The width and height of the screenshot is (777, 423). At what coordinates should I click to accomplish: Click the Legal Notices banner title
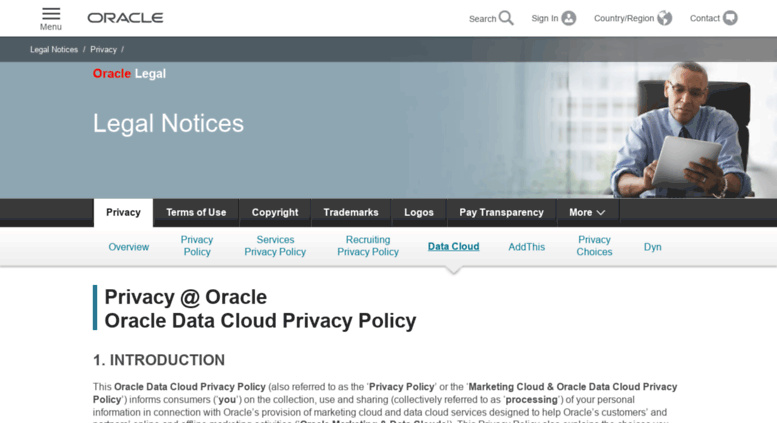point(168,123)
